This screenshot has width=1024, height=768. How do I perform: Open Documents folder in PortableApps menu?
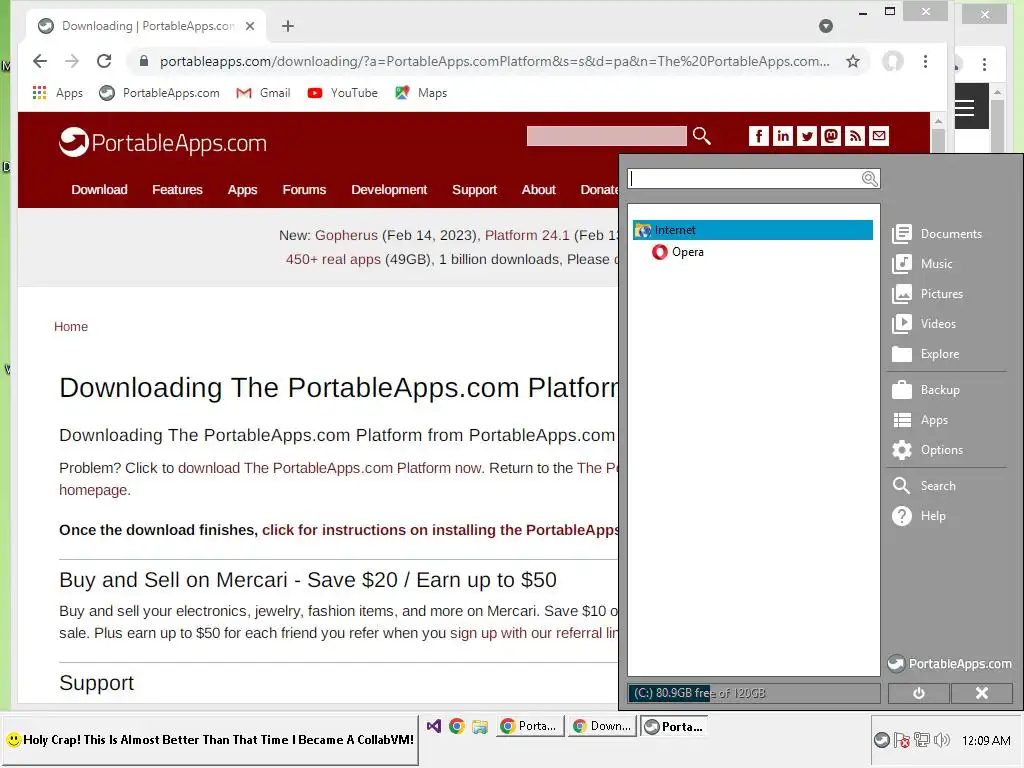tap(937, 234)
